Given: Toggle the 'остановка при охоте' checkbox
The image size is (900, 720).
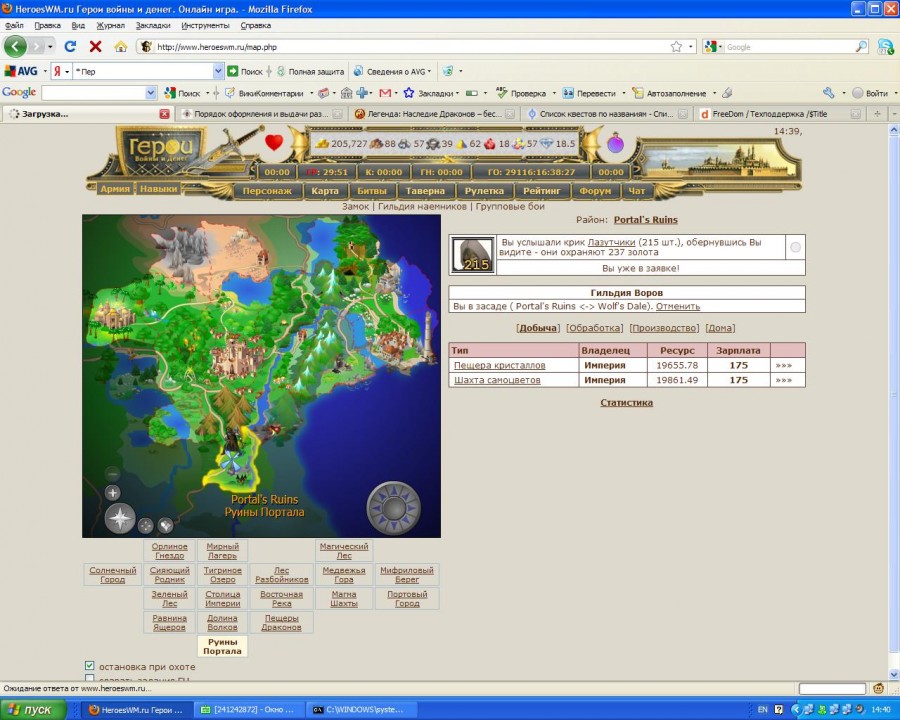Looking at the screenshot, I should 90,666.
